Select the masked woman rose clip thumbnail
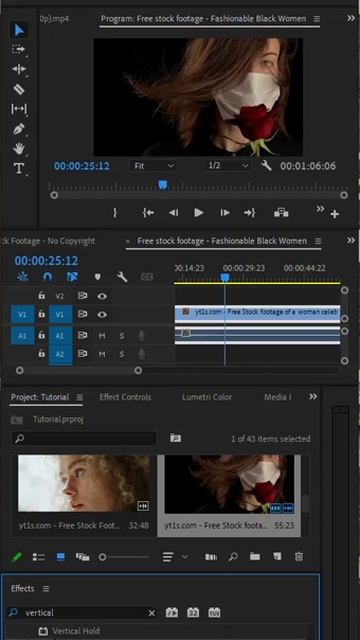The height and width of the screenshot is (640, 360). click(x=229, y=484)
